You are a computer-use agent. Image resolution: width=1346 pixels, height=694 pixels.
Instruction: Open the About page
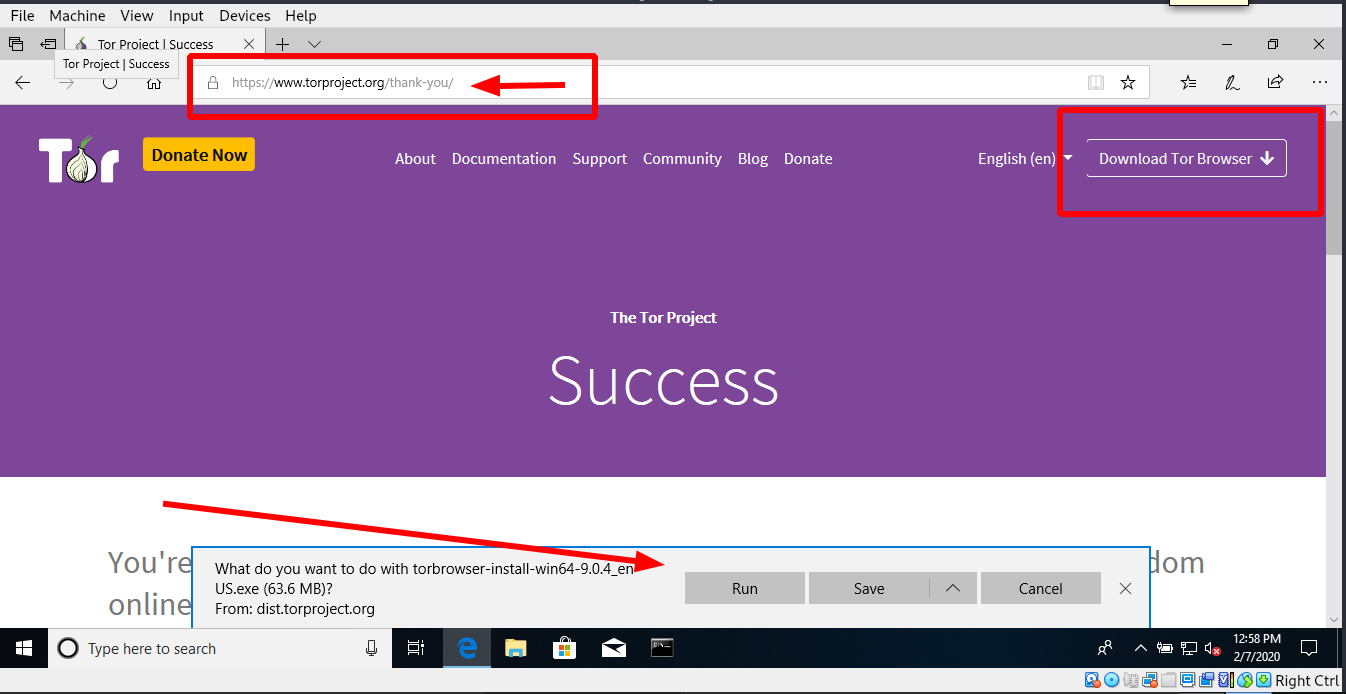415,159
